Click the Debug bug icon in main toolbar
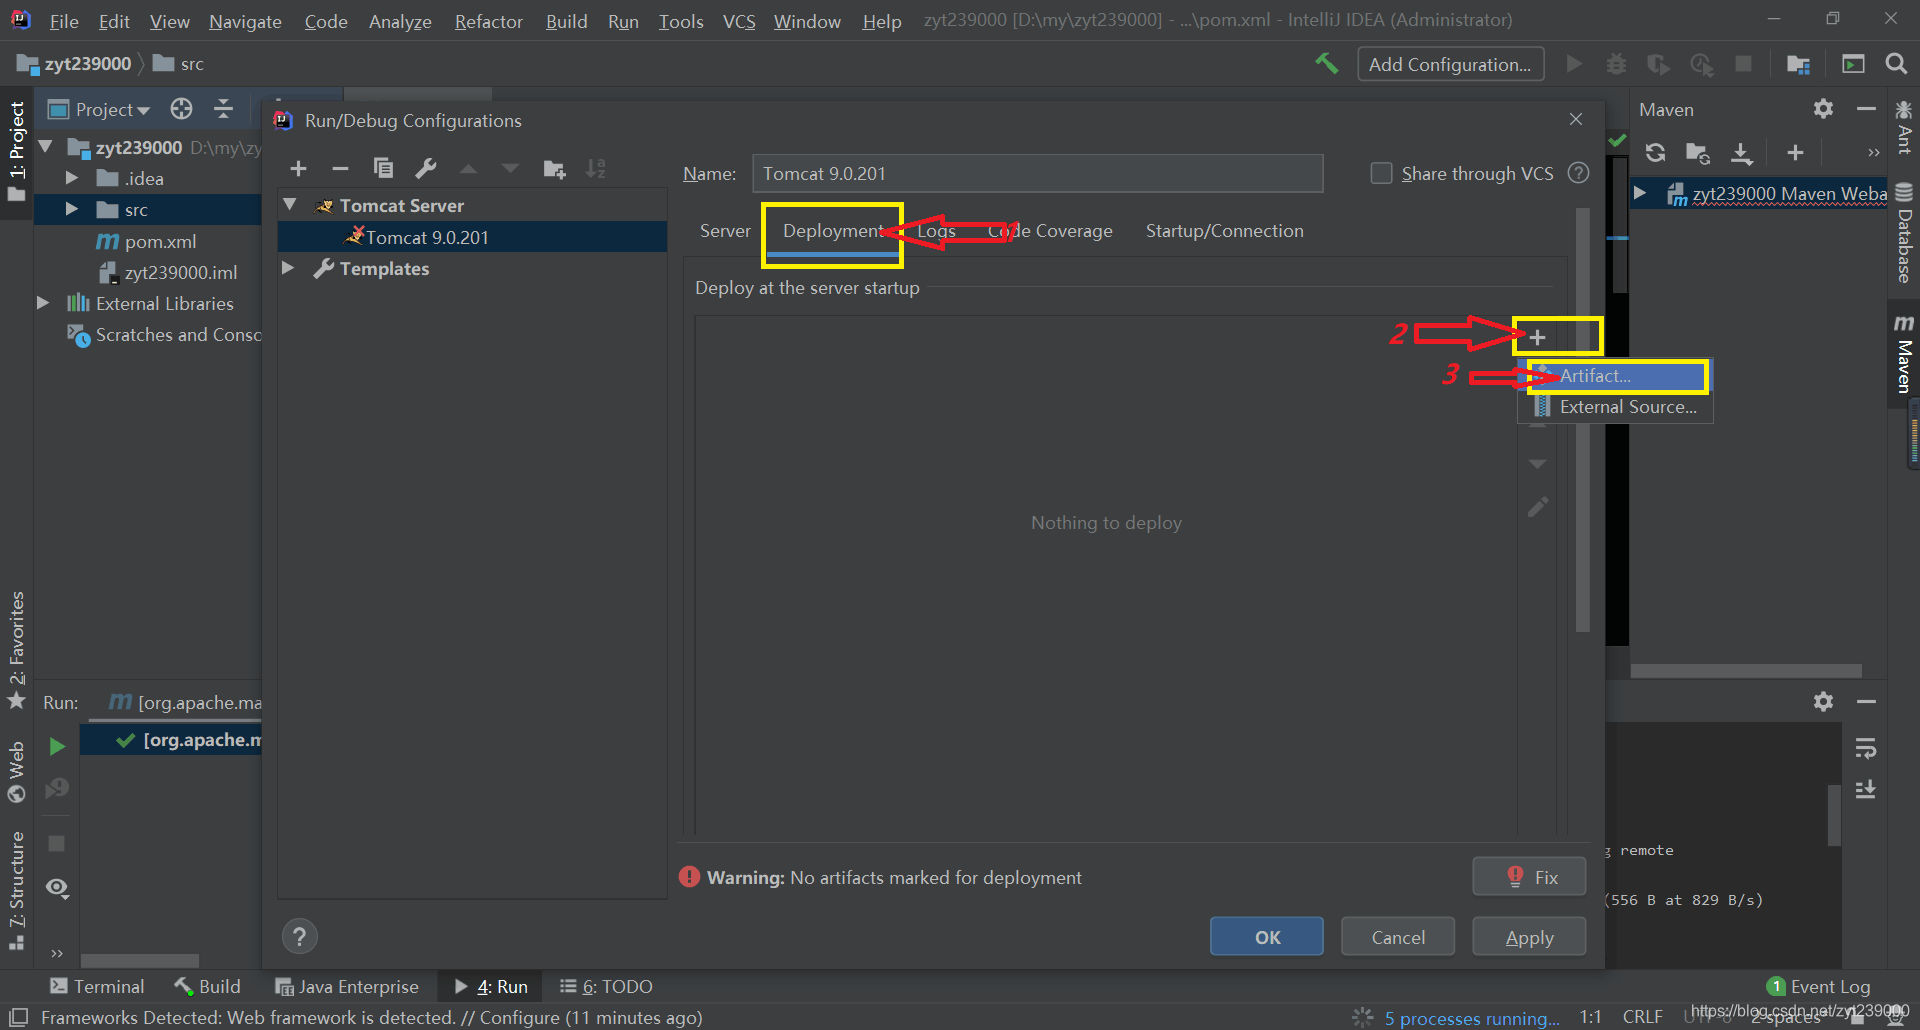The height and width of the screenshot is (1030, 1920). click(x=1616, y=64)
